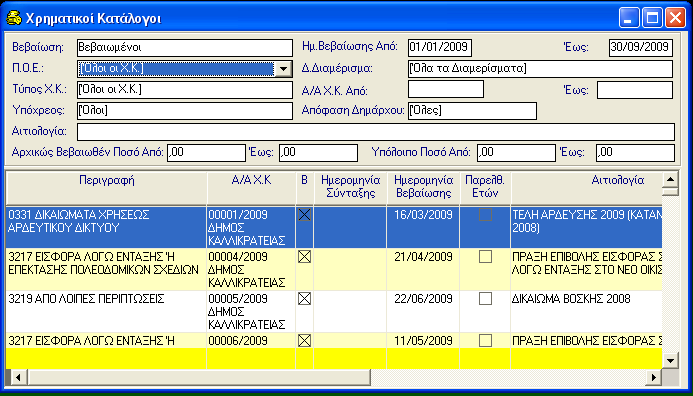The image size is (693, 396).
Task: Toggle Παρελθ. Ετών checkbox for 11/05/2009 row
Action: (485, 340)
